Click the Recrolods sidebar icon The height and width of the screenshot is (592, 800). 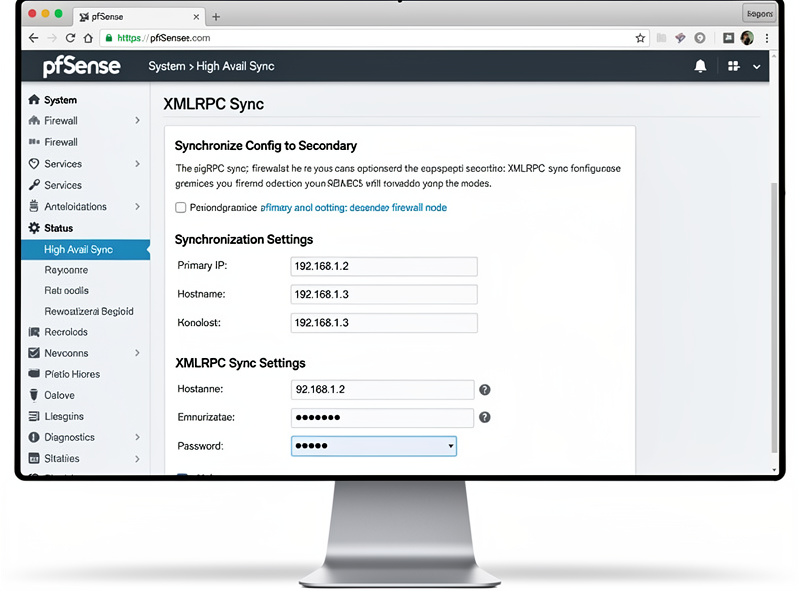34,332
